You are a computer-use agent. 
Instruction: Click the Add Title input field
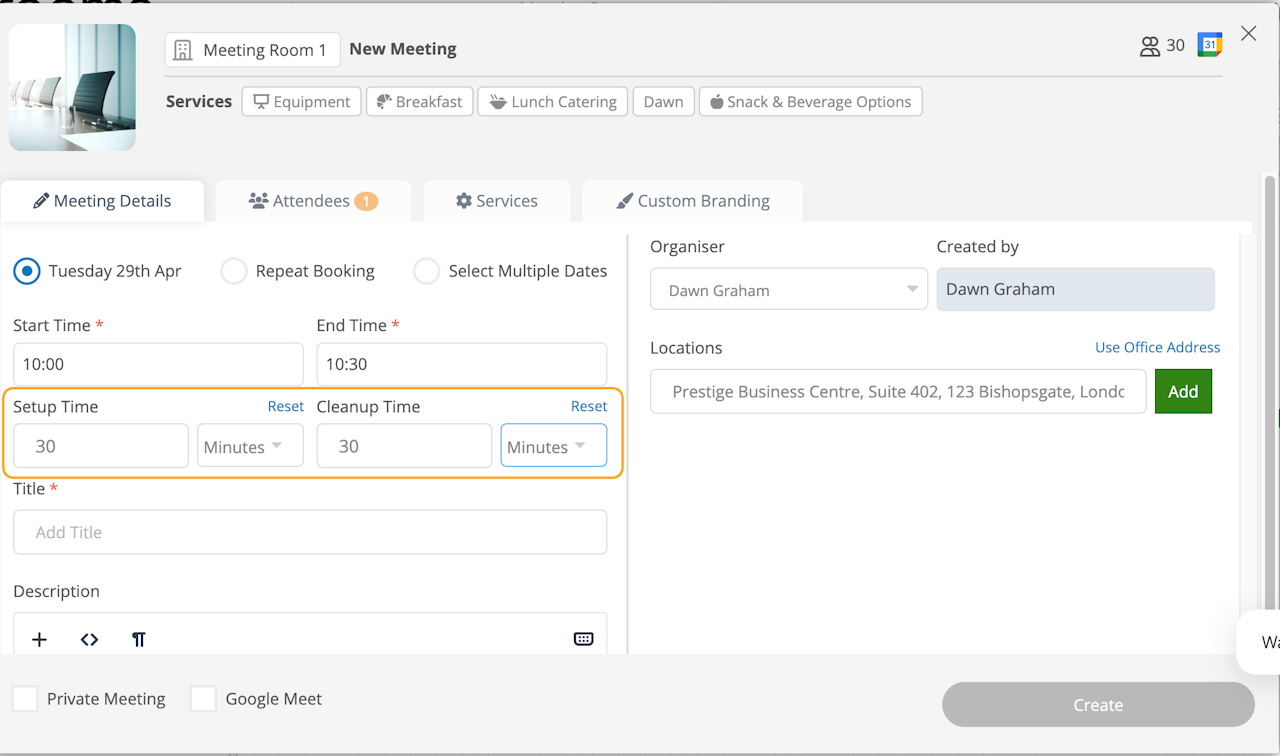tap(310, 532)
